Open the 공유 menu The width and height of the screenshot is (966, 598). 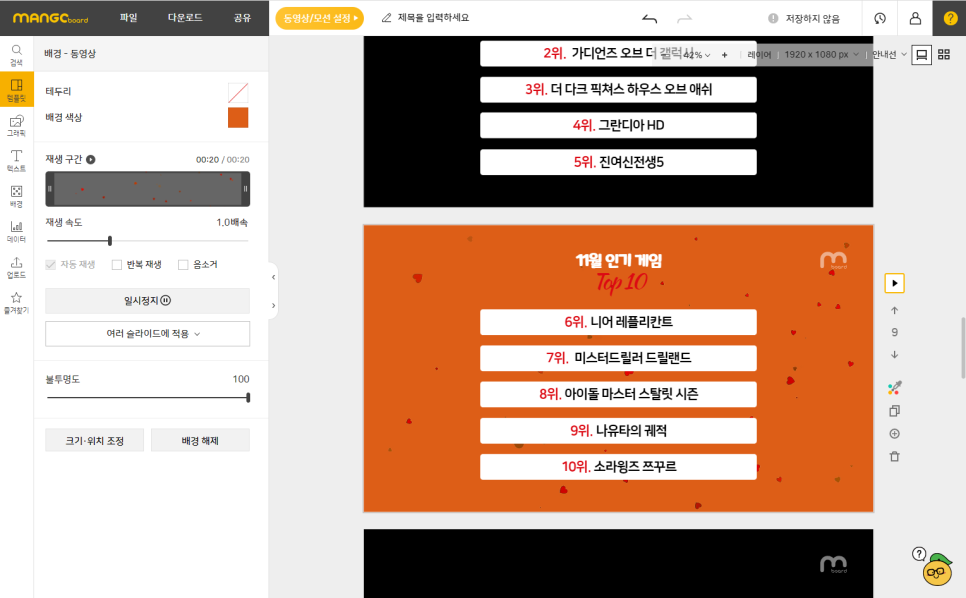(242, 18)
